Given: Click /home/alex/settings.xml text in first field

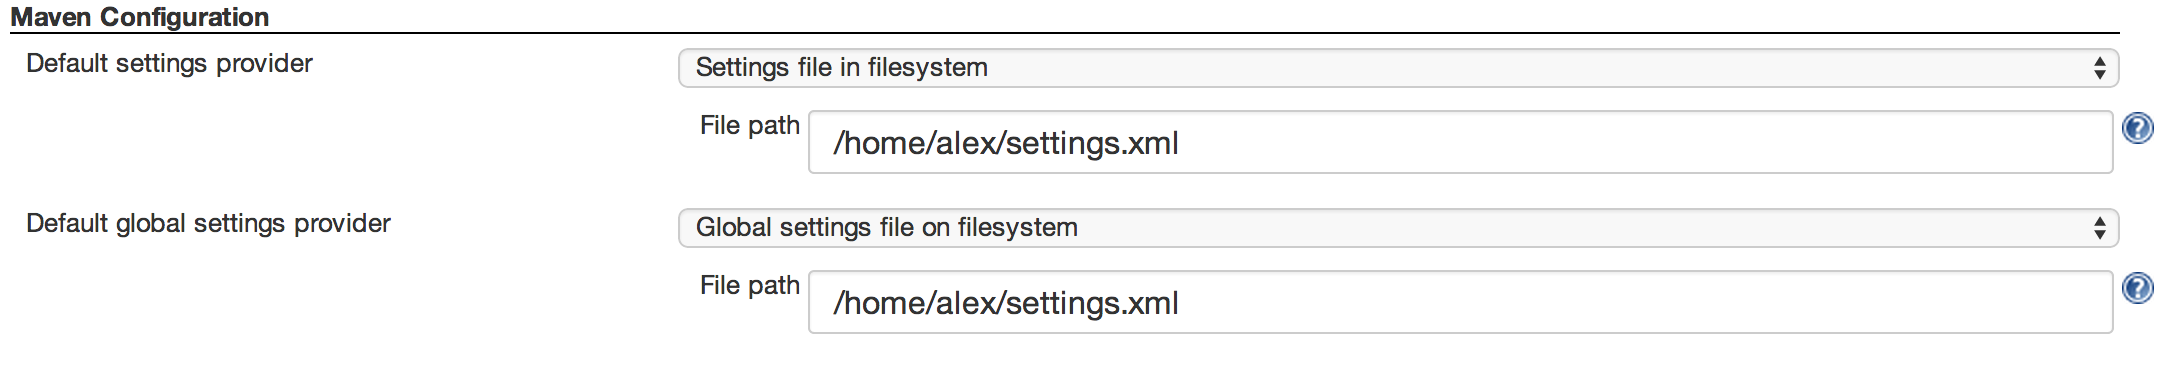Looking at the screenshot, I should (x=1006, y=144).
